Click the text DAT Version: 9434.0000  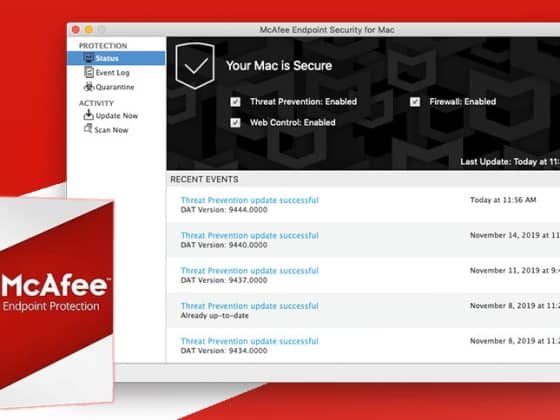224,351
